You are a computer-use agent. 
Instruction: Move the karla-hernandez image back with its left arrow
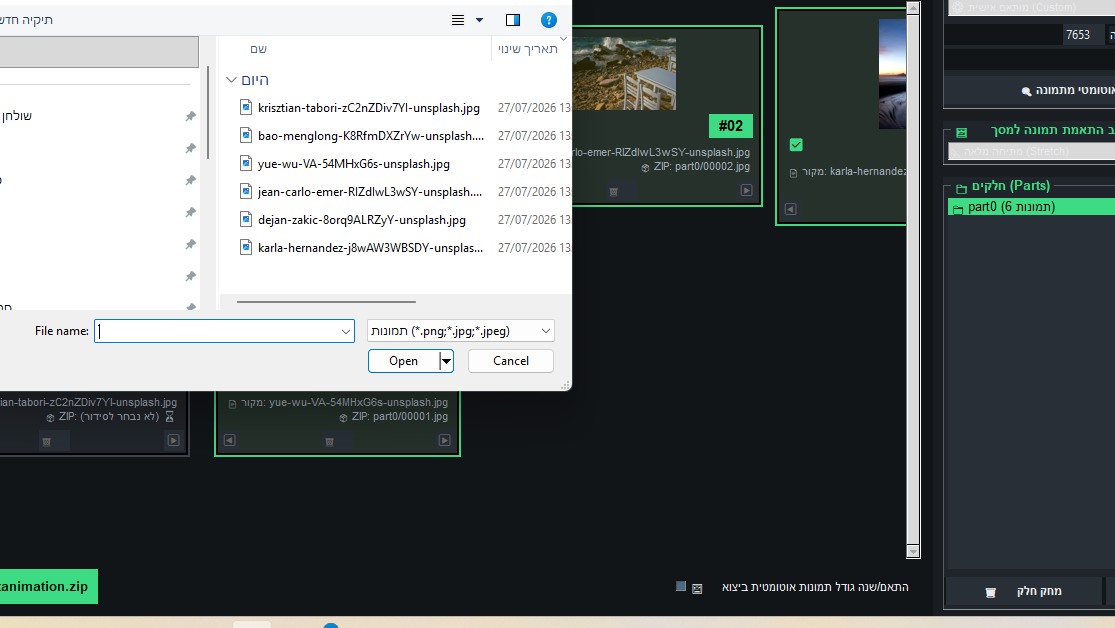click(x=790, y=208)
